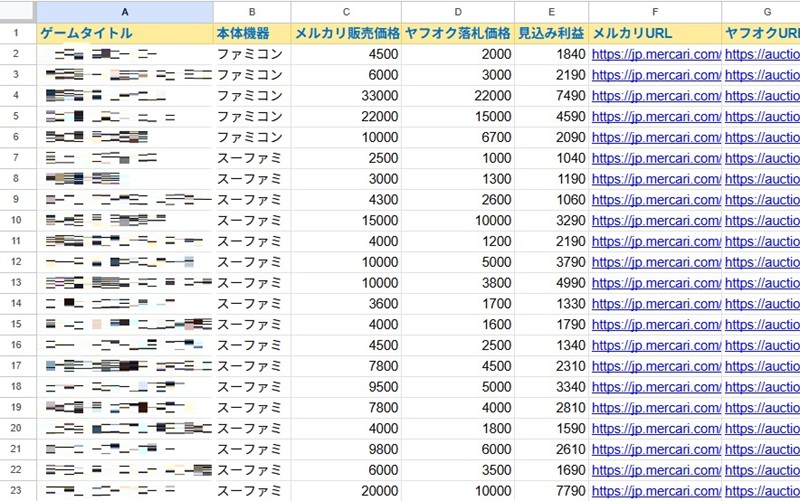Screen dimensions: 800x501
Task: Select column C header
Action: (x=346, y=12)
